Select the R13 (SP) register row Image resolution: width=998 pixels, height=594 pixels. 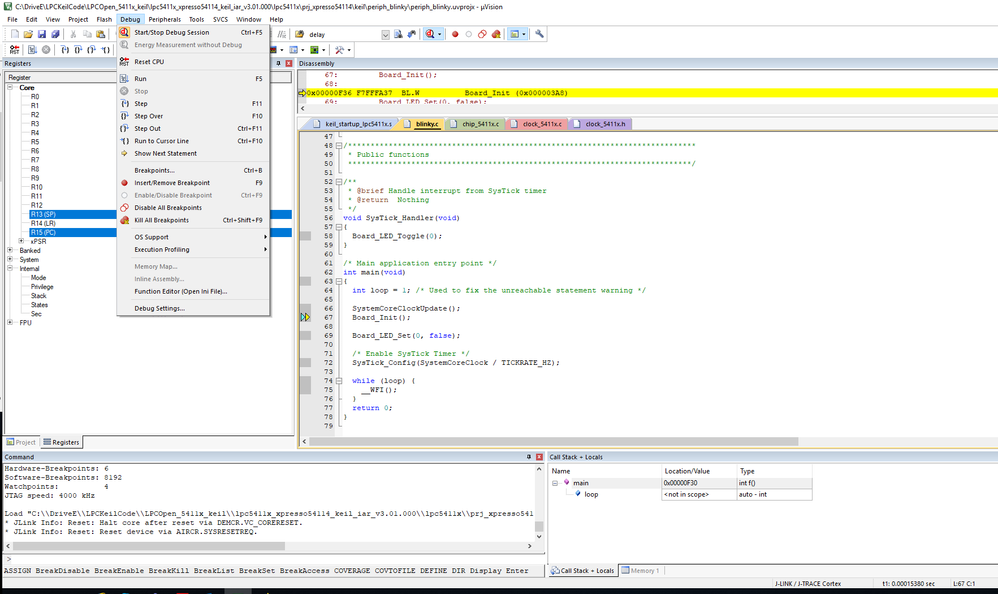(x=43, y=214)
